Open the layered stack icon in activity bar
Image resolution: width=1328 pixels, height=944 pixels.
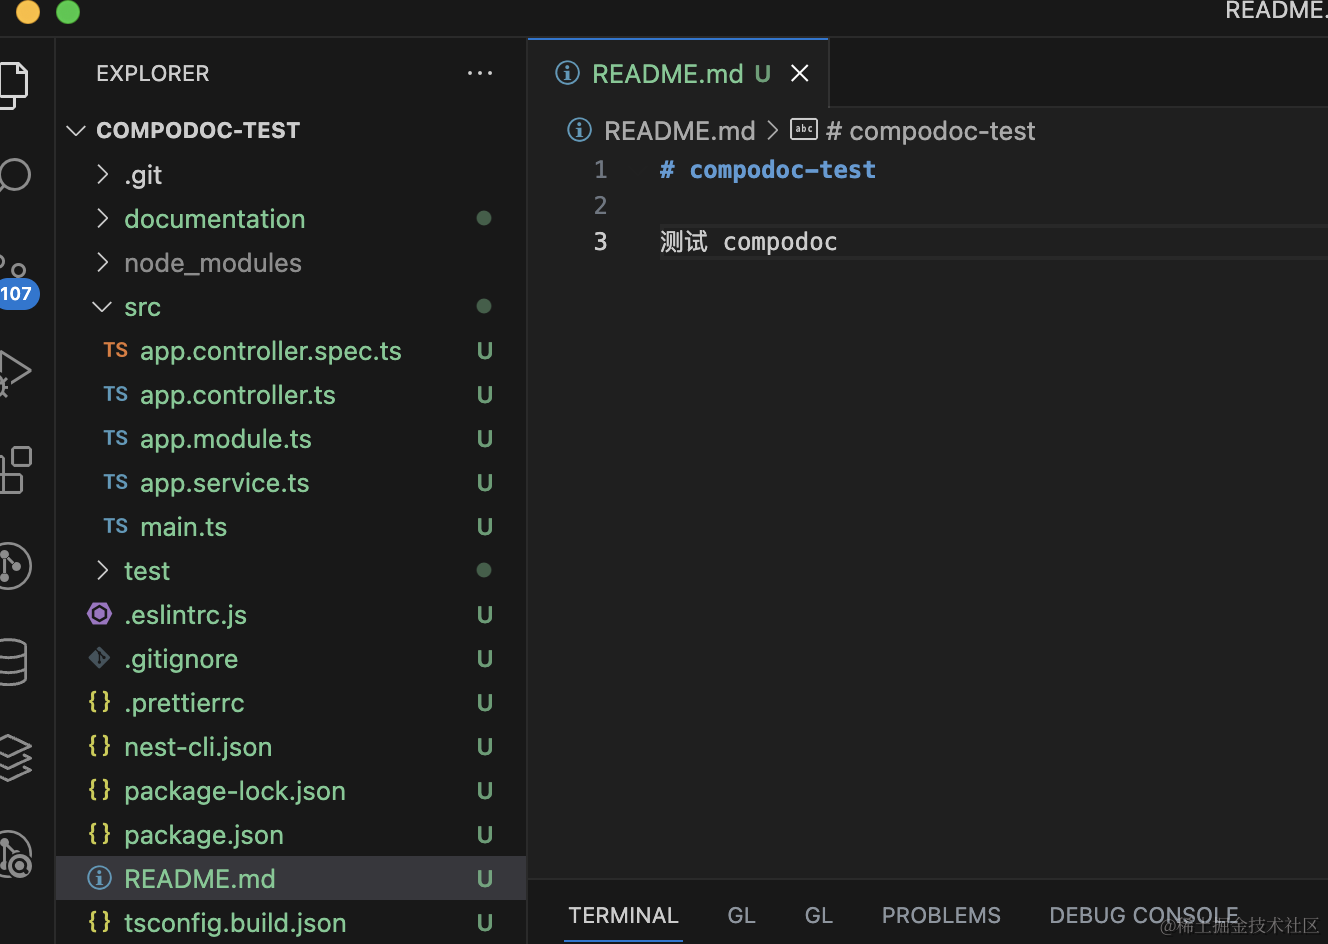click(x=15, y=758)
